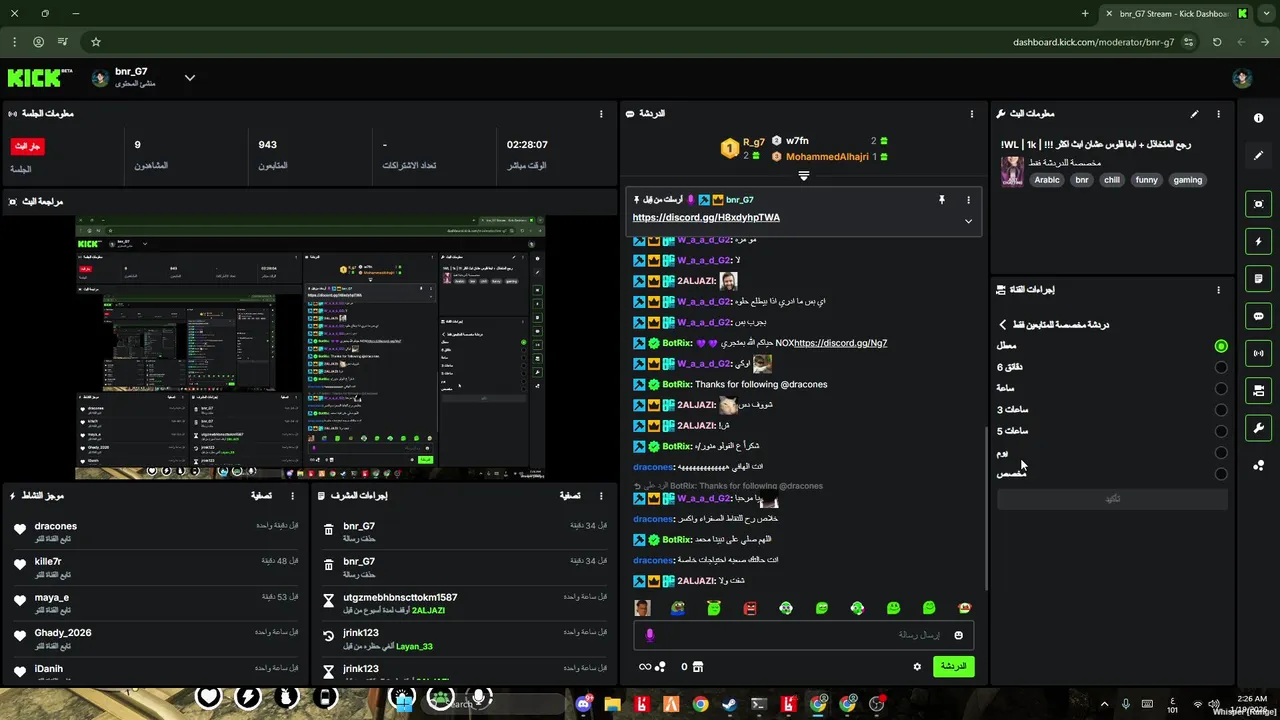Go back from followers-only chat submenu
Image resolution: width=1280 pixels, height=720 pixels.
[x=1002, y=325]
